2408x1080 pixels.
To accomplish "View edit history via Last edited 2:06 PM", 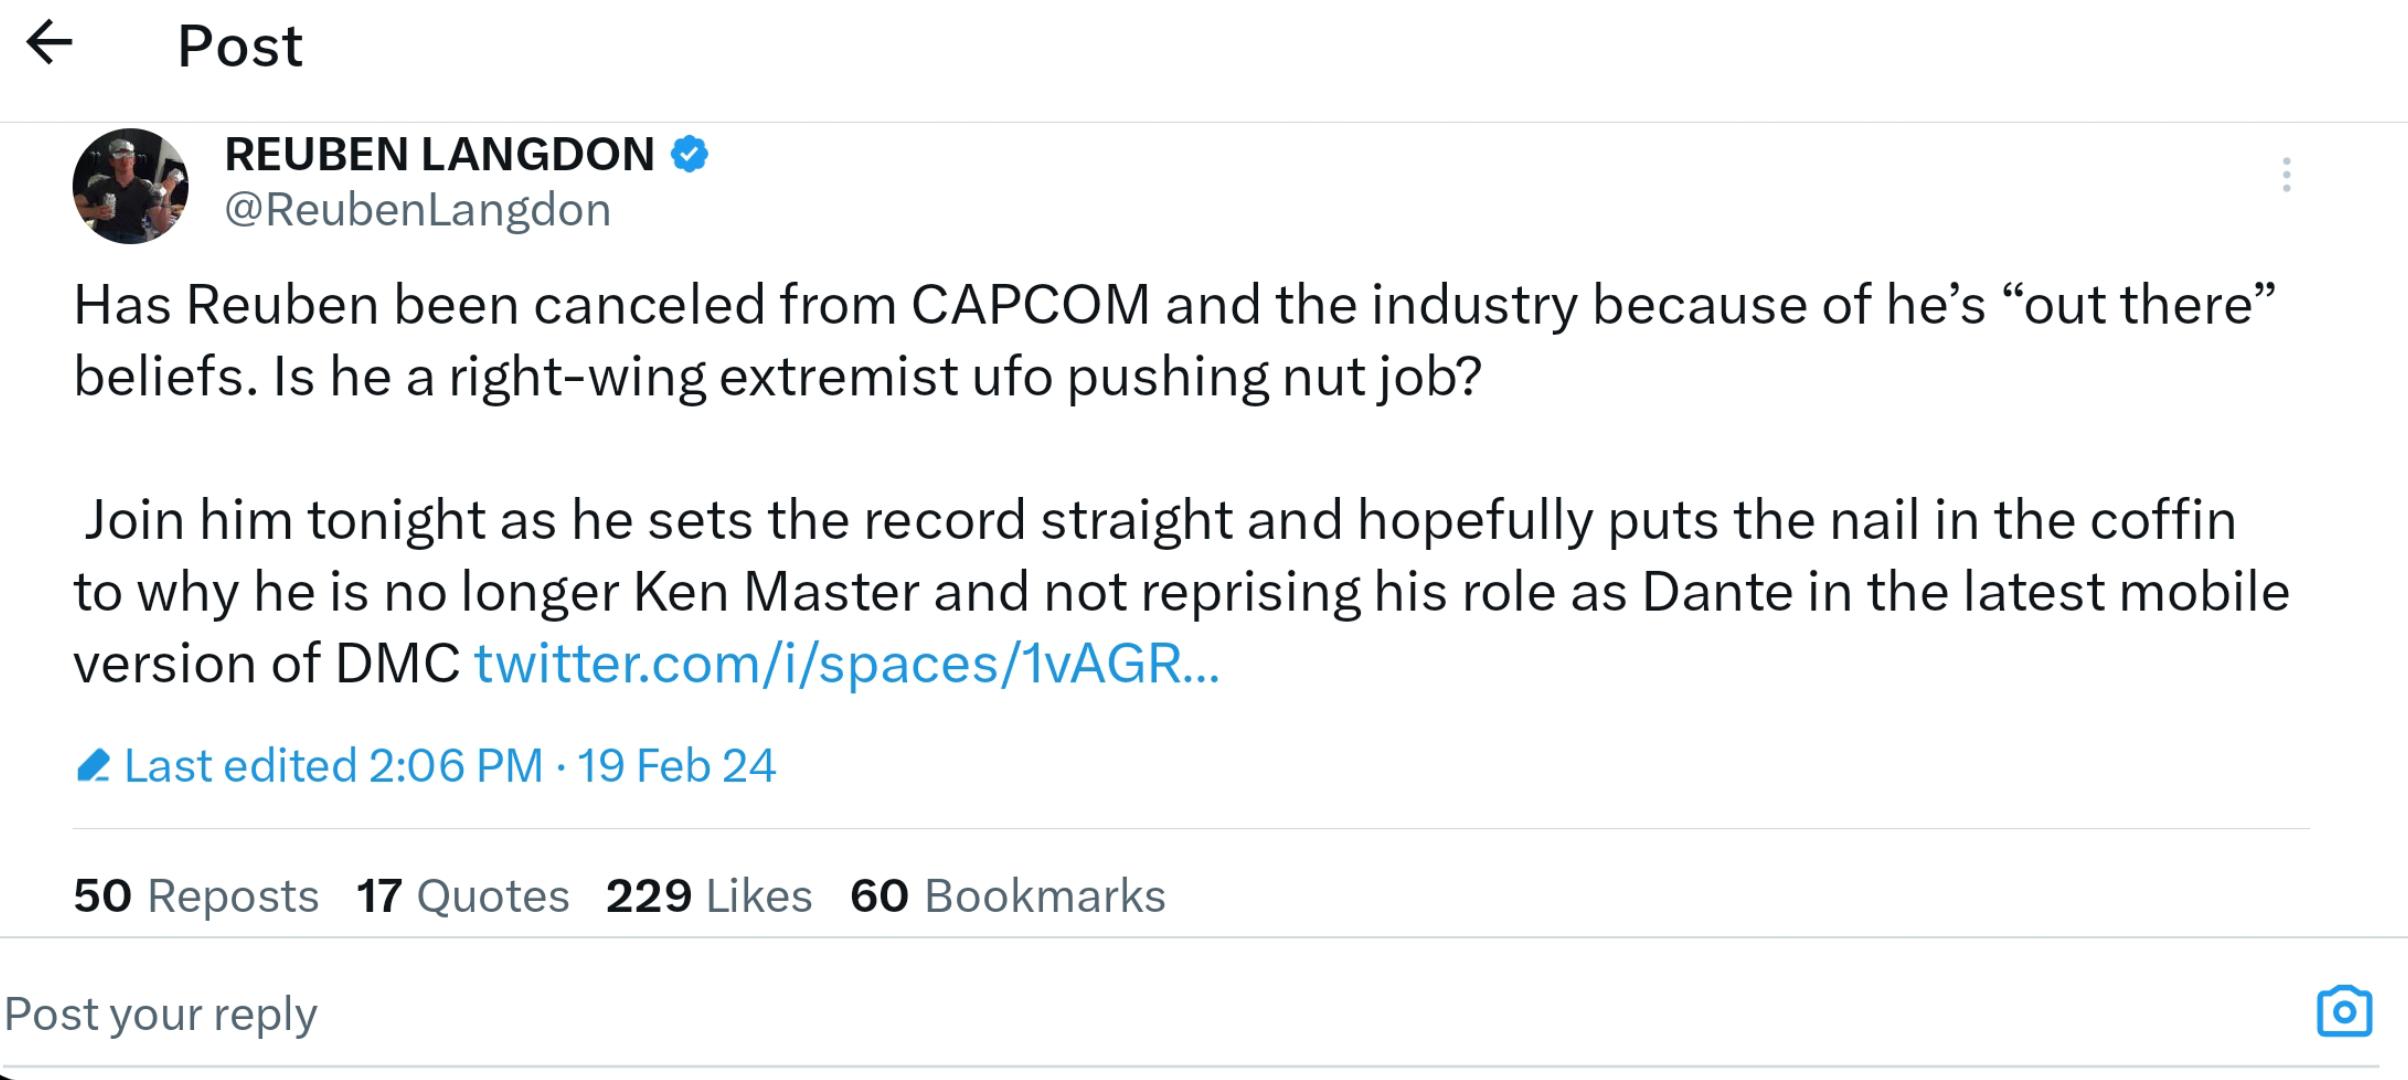I will pyautogui.click(x=333, y=766).
